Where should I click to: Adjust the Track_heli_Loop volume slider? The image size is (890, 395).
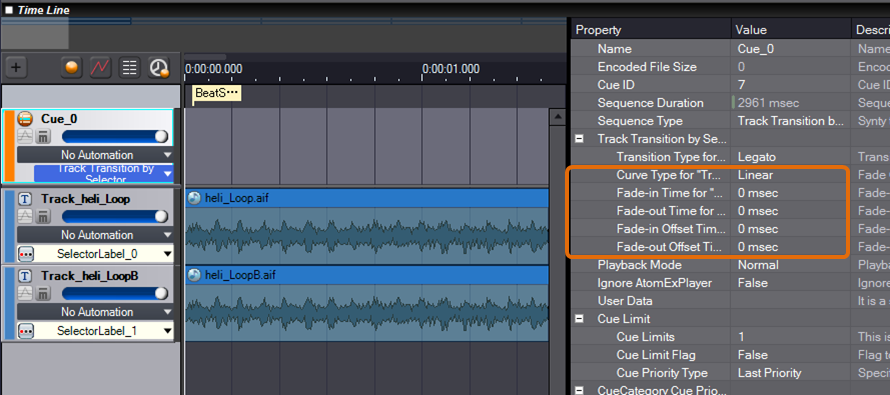pyautogui.click(x=115, y=216)
